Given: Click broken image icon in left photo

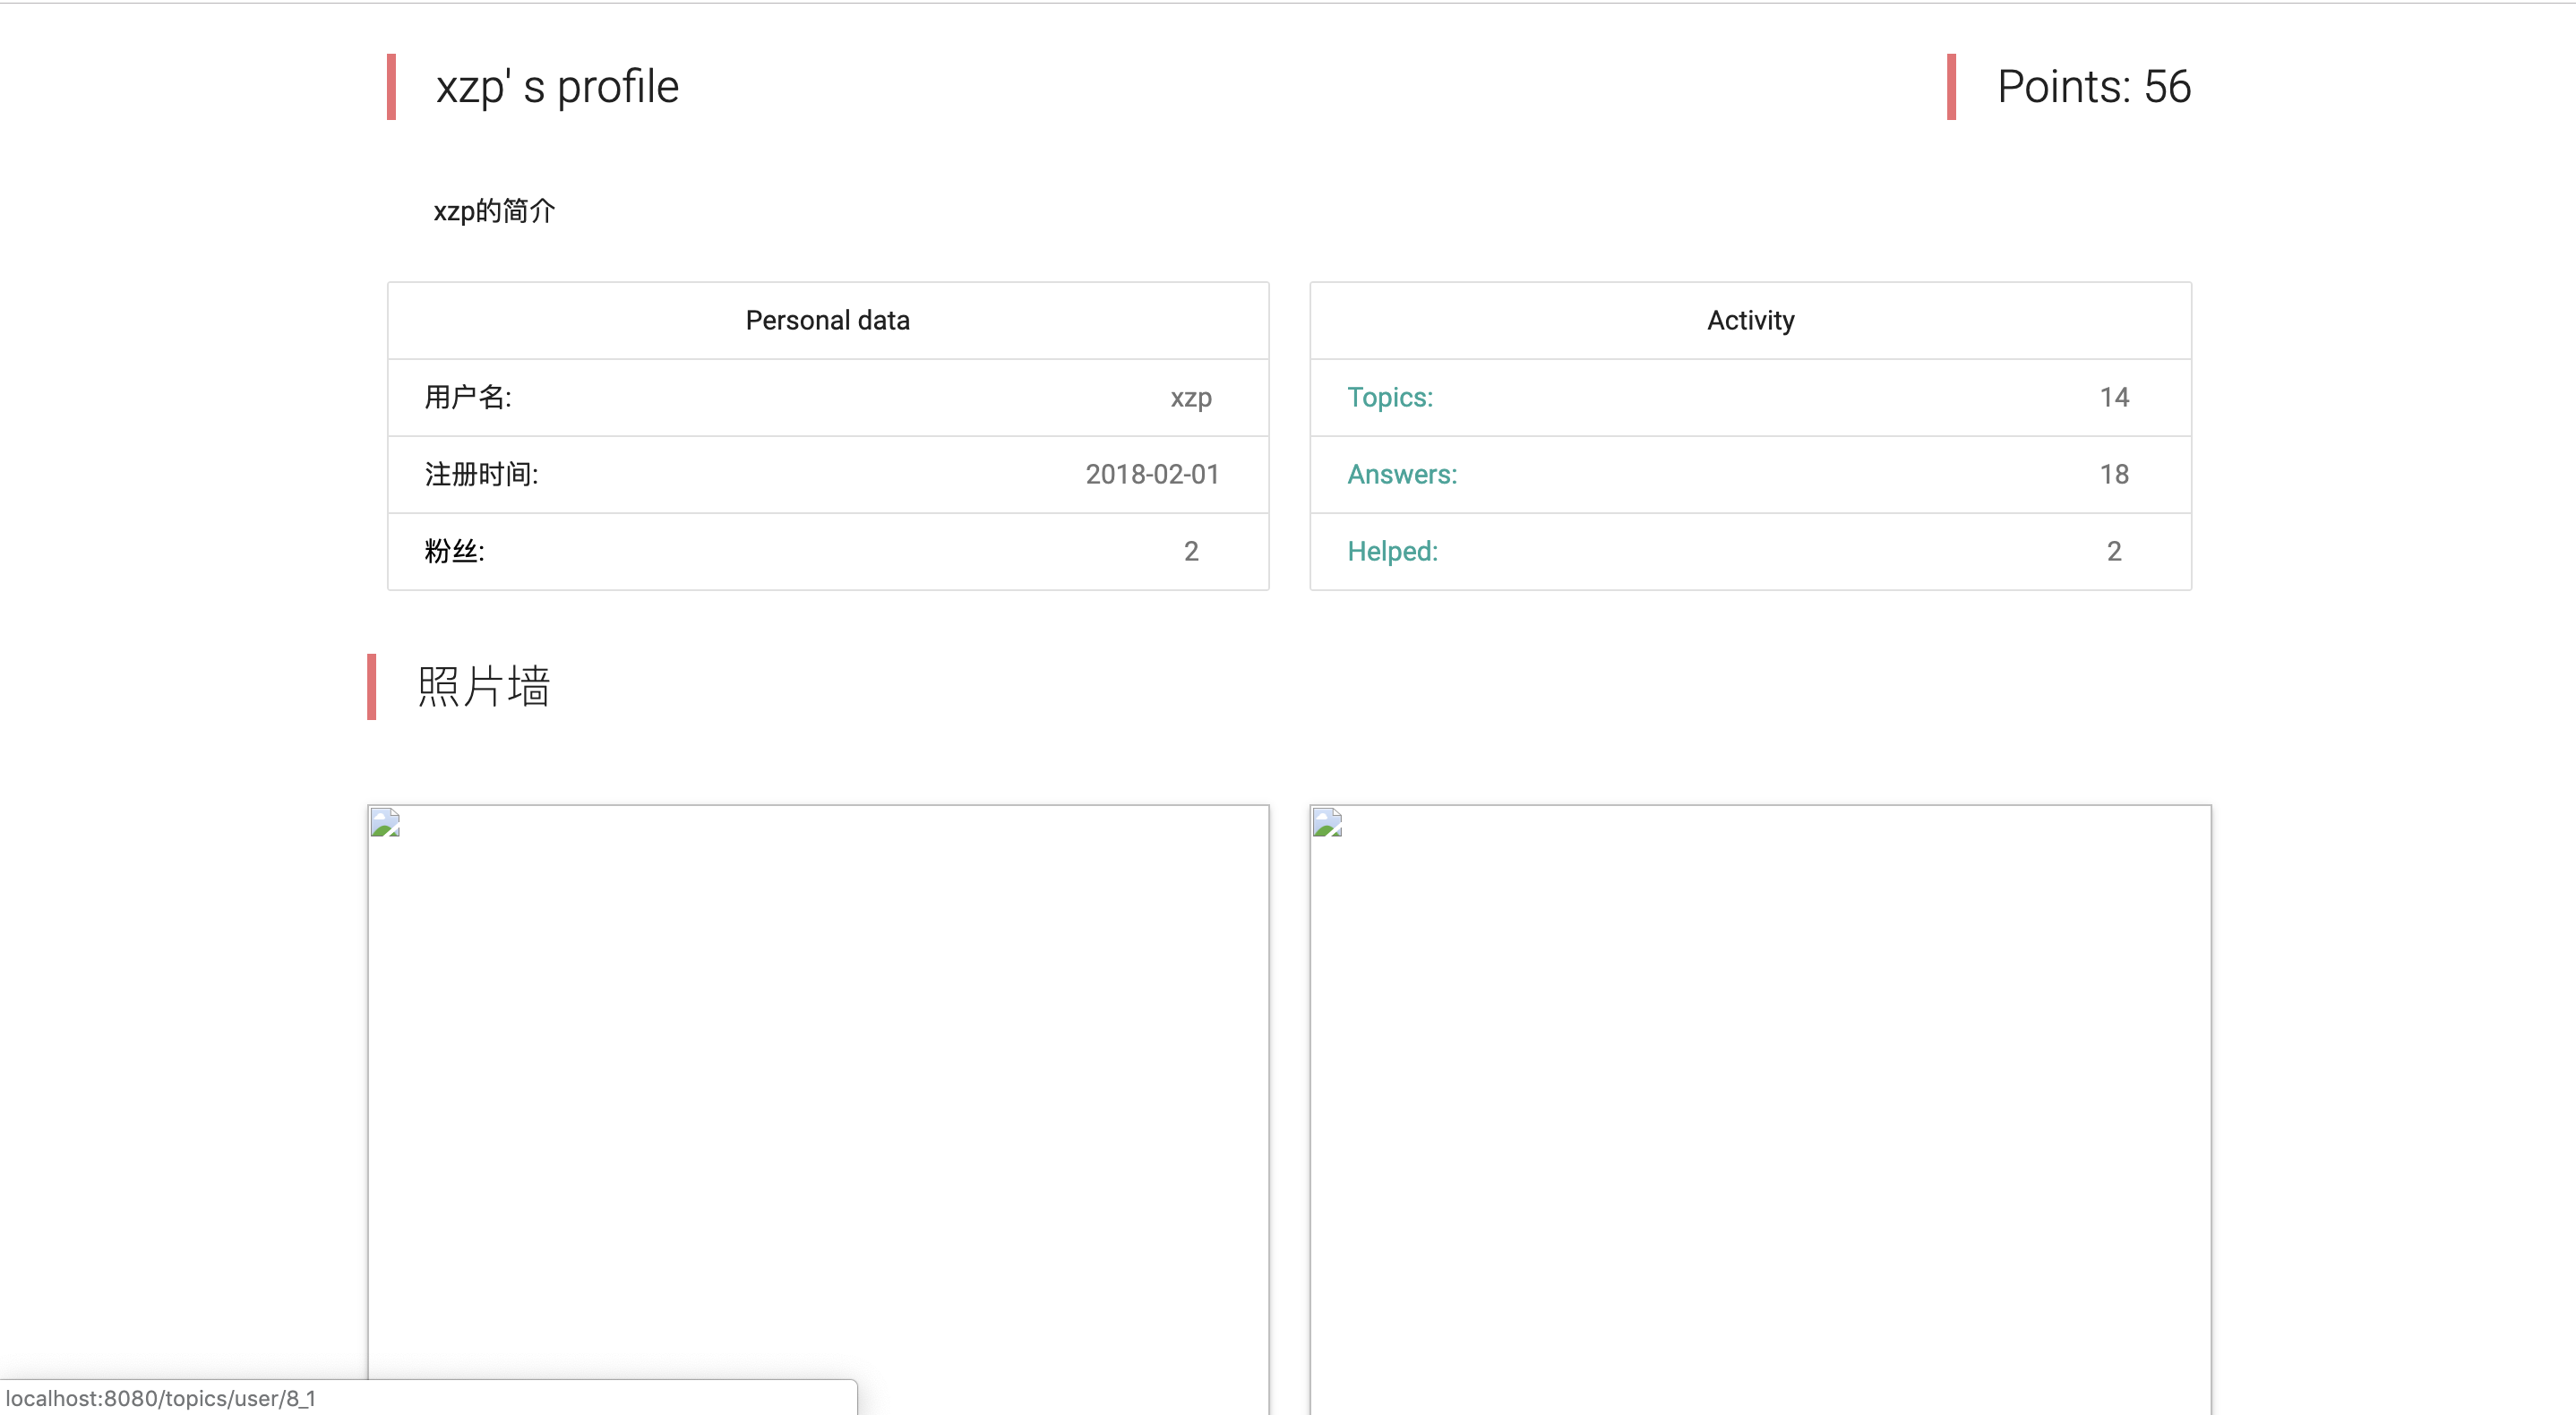Looking at the screenshot, I should 385,823.
